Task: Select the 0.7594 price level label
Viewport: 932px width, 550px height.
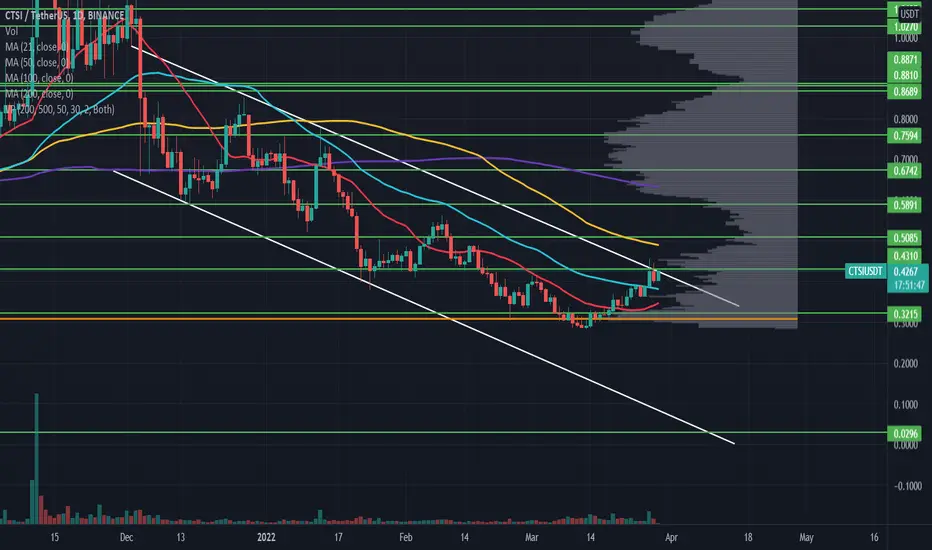Action: pos(905,136)
